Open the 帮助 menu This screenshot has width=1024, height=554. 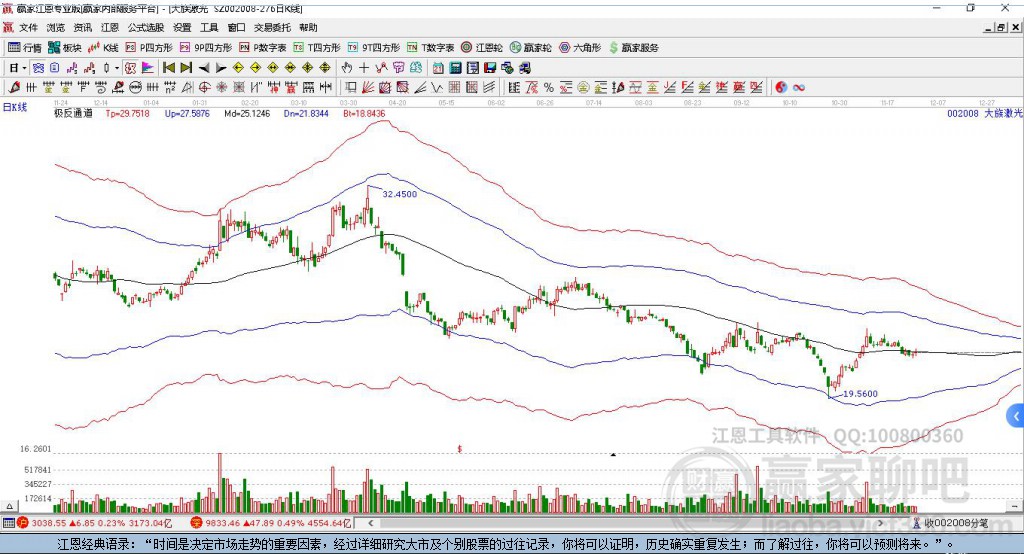click(308, 27)
